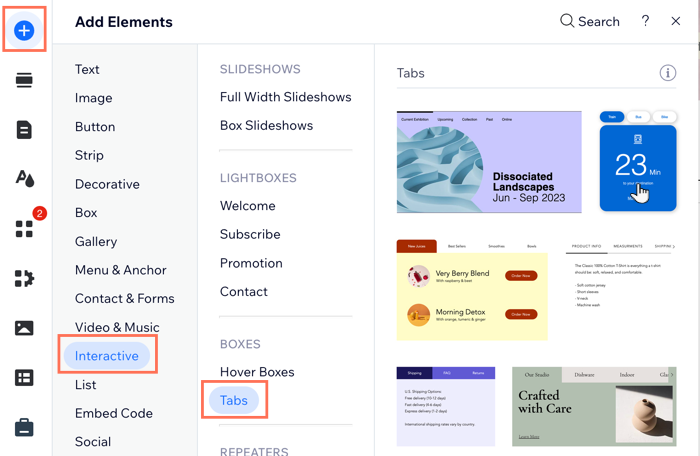Viewport: 700px width, 456px height.
Task: Open Add Apps icon with red badge
Action: tap(25, 229)
